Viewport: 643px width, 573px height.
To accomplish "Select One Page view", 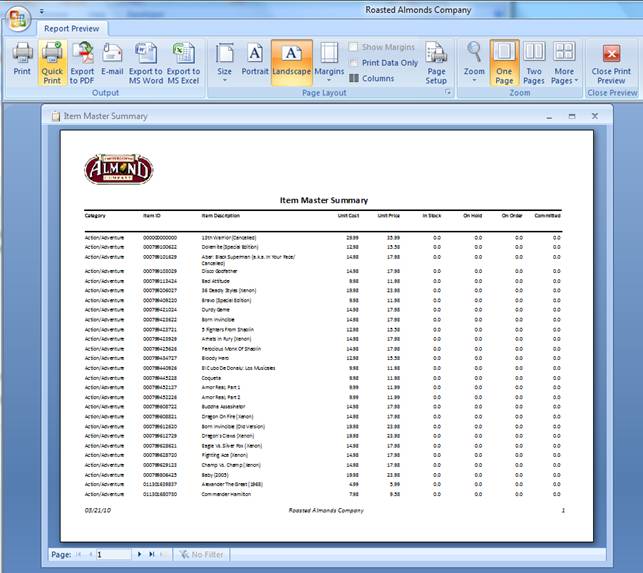I will pos(504,62).
